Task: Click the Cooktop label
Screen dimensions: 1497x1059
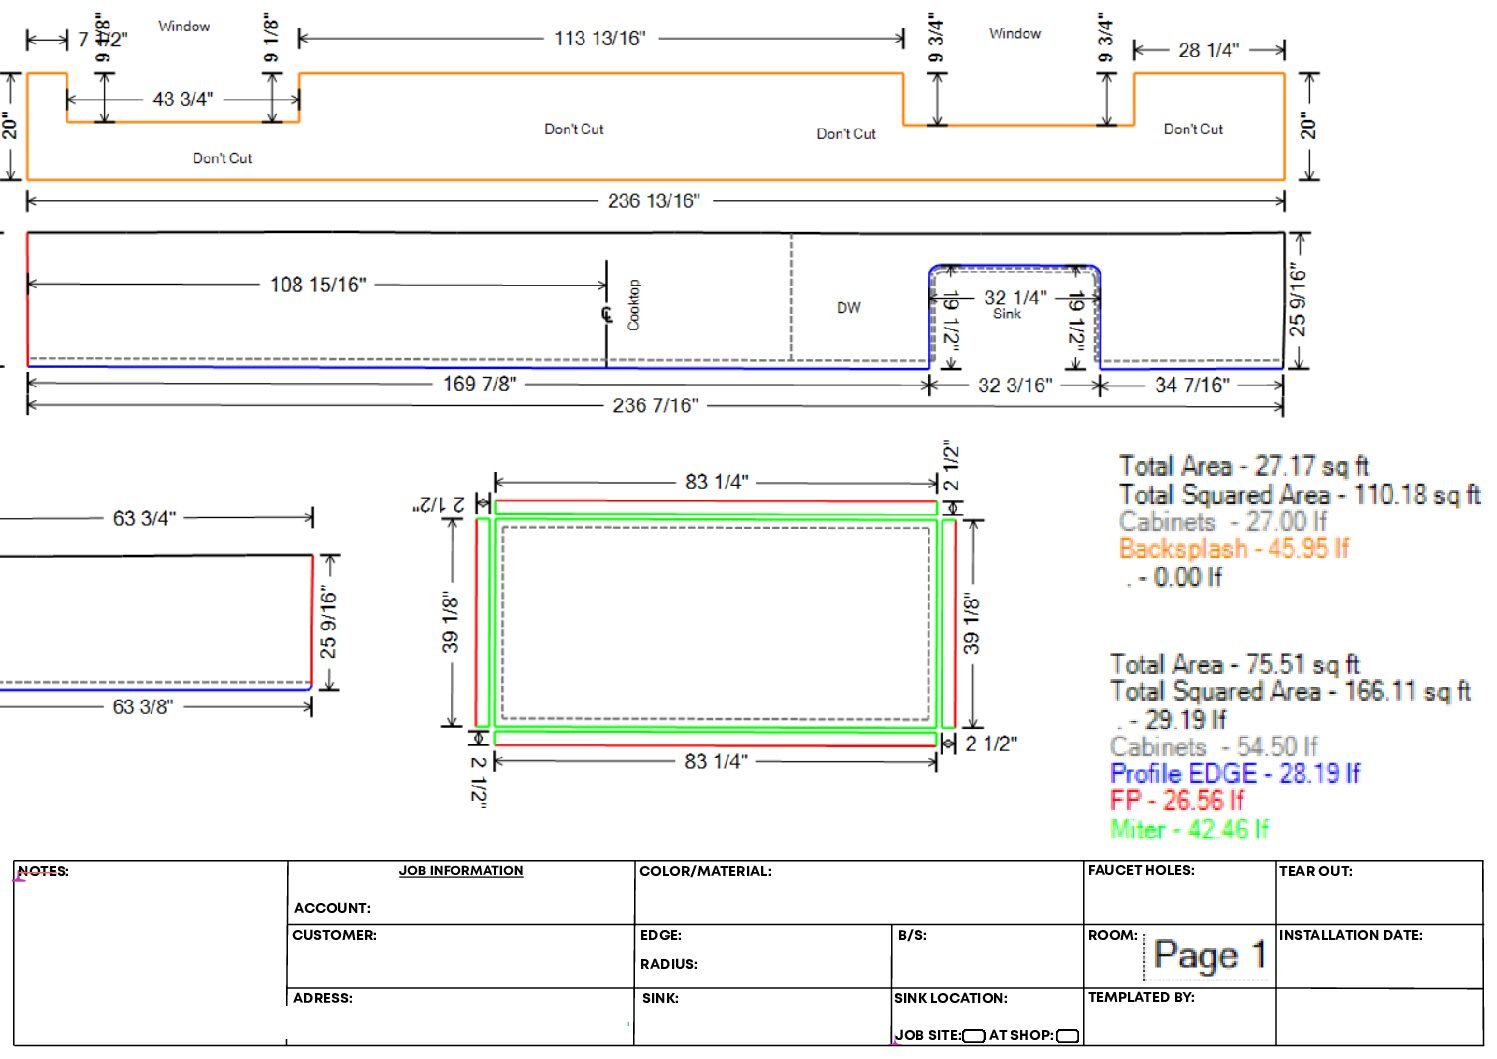Action: (633, 305)
